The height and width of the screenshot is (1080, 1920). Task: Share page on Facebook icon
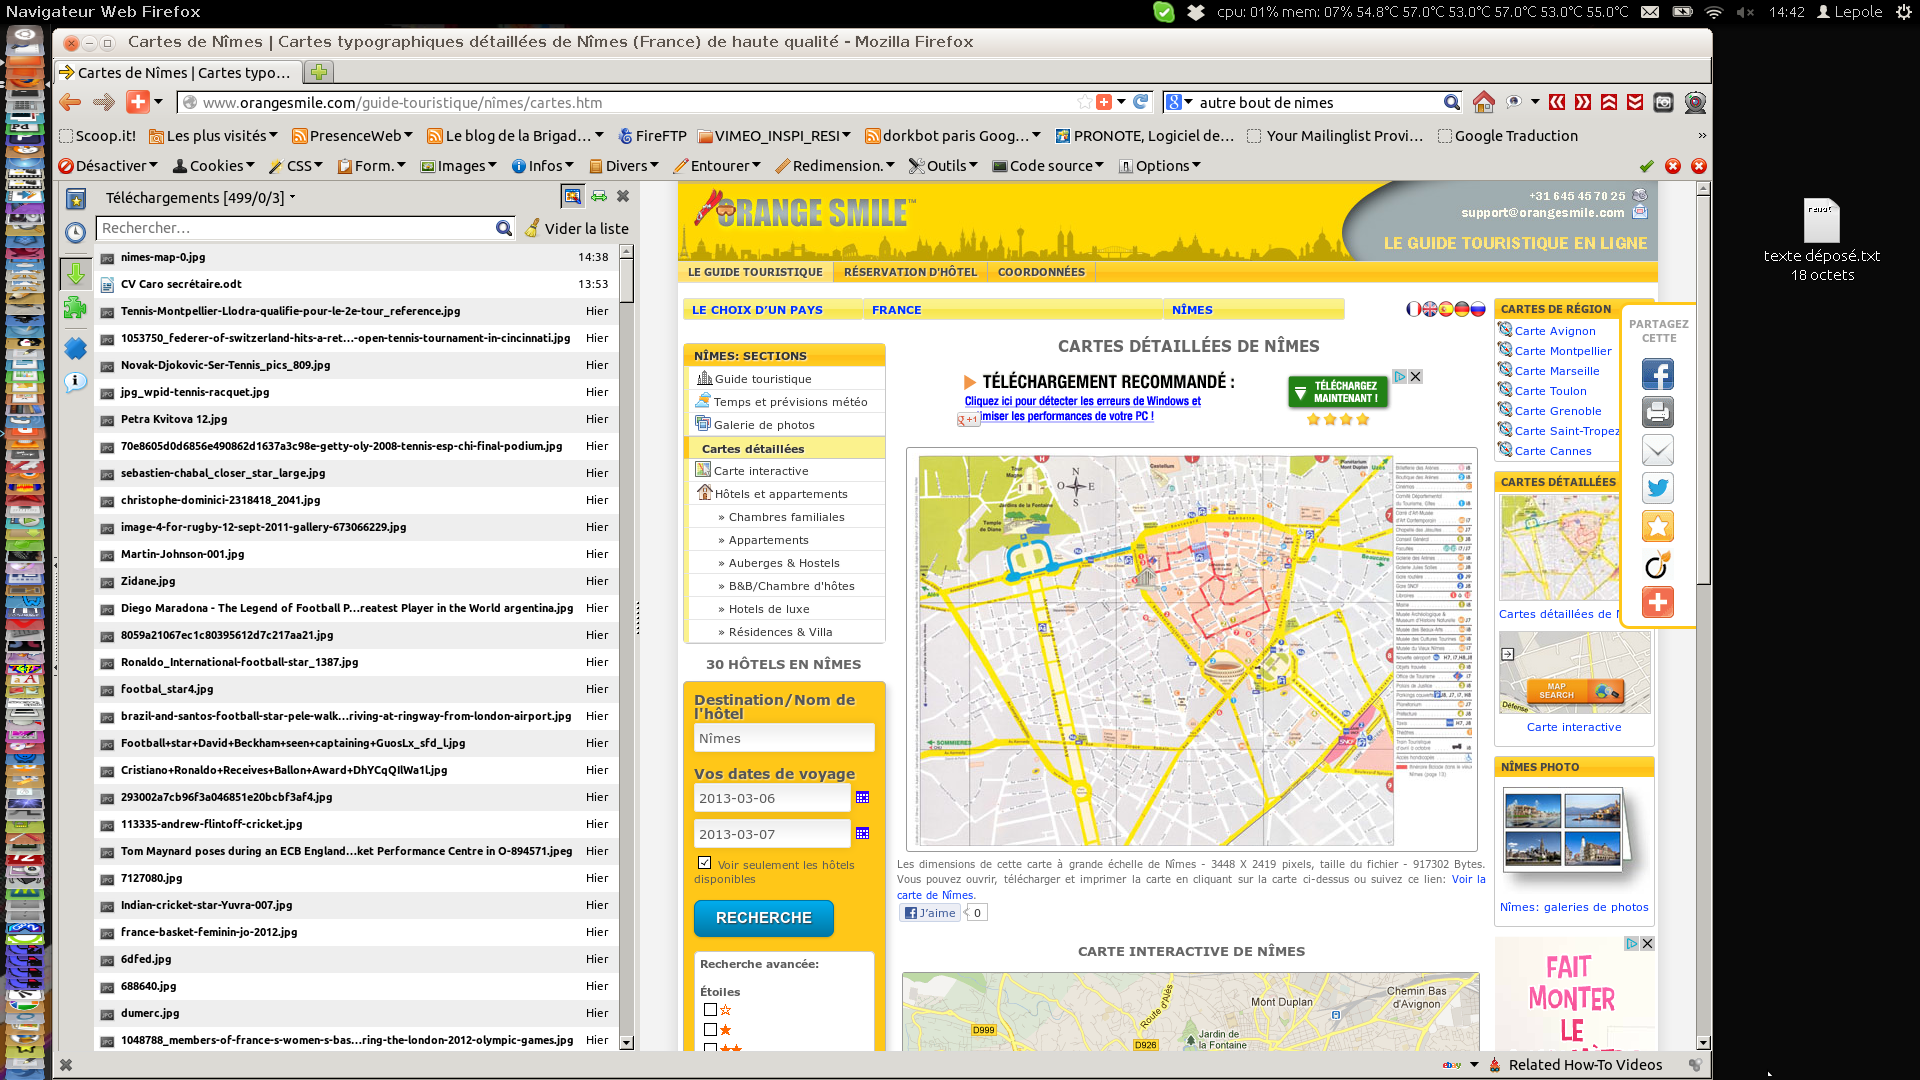(1657, 375)
